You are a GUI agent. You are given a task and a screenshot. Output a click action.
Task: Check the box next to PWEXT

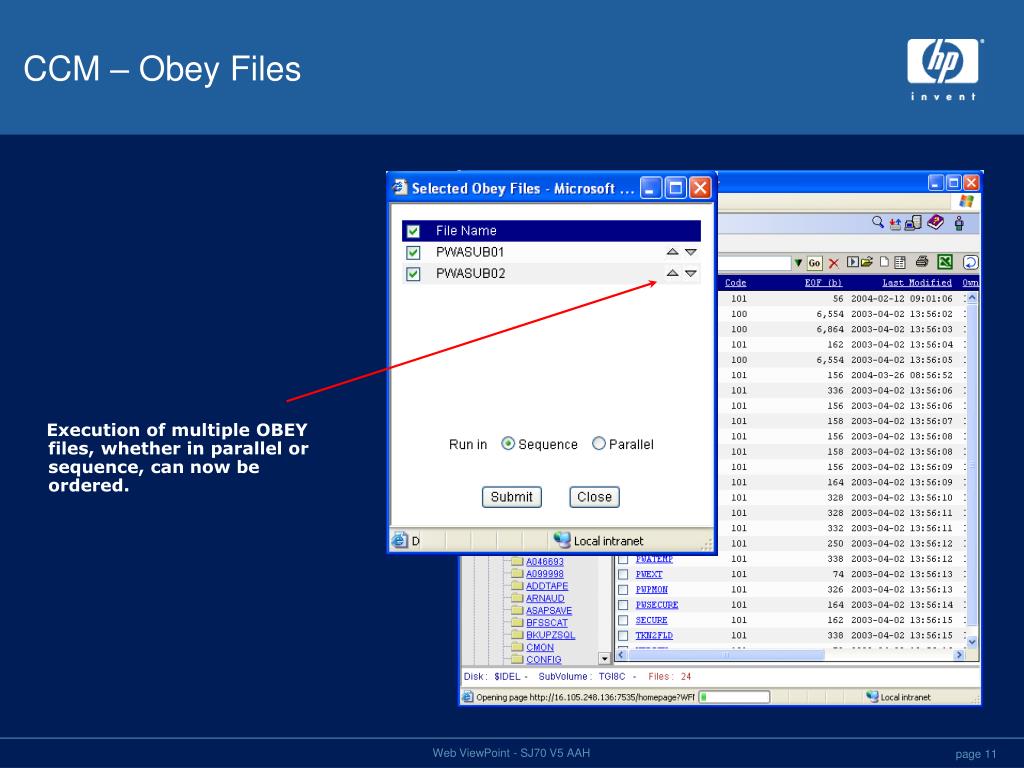click(624, 575)
